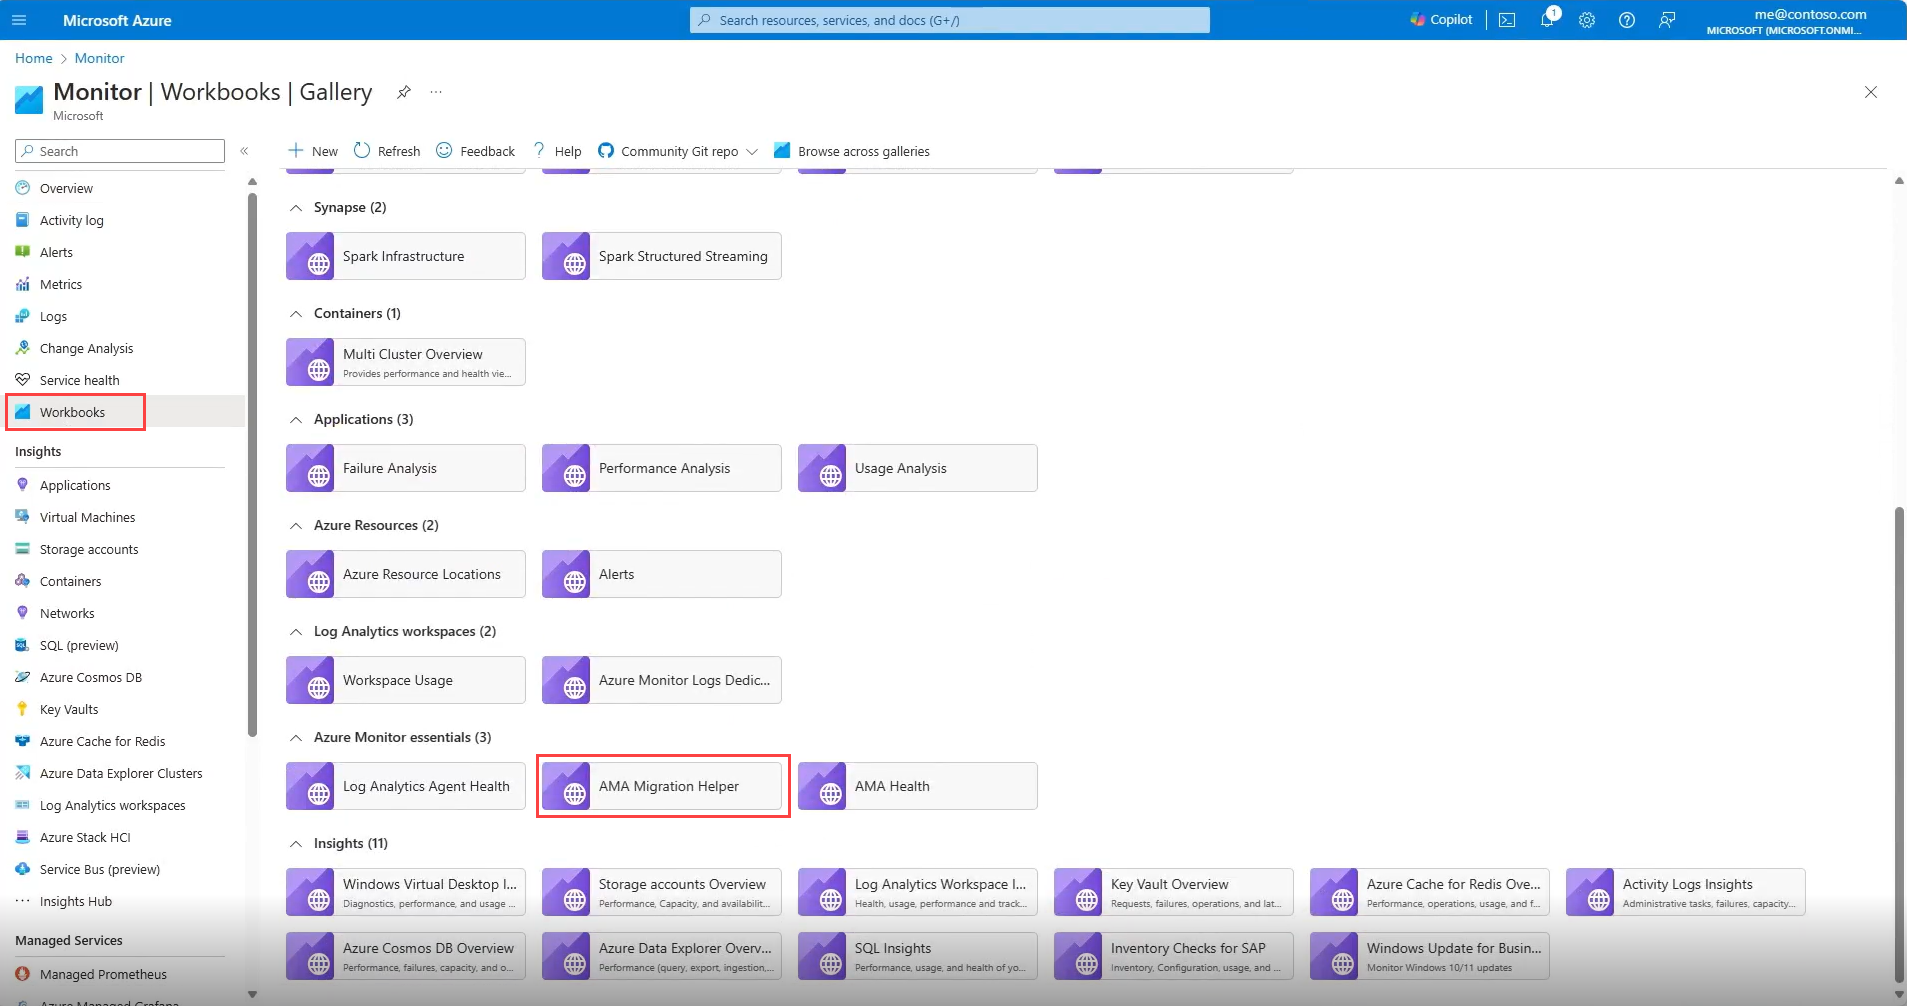Focus the global search resources box
The height and width of the screenshot is (1006, 1907).
click(x=949, y=20)
